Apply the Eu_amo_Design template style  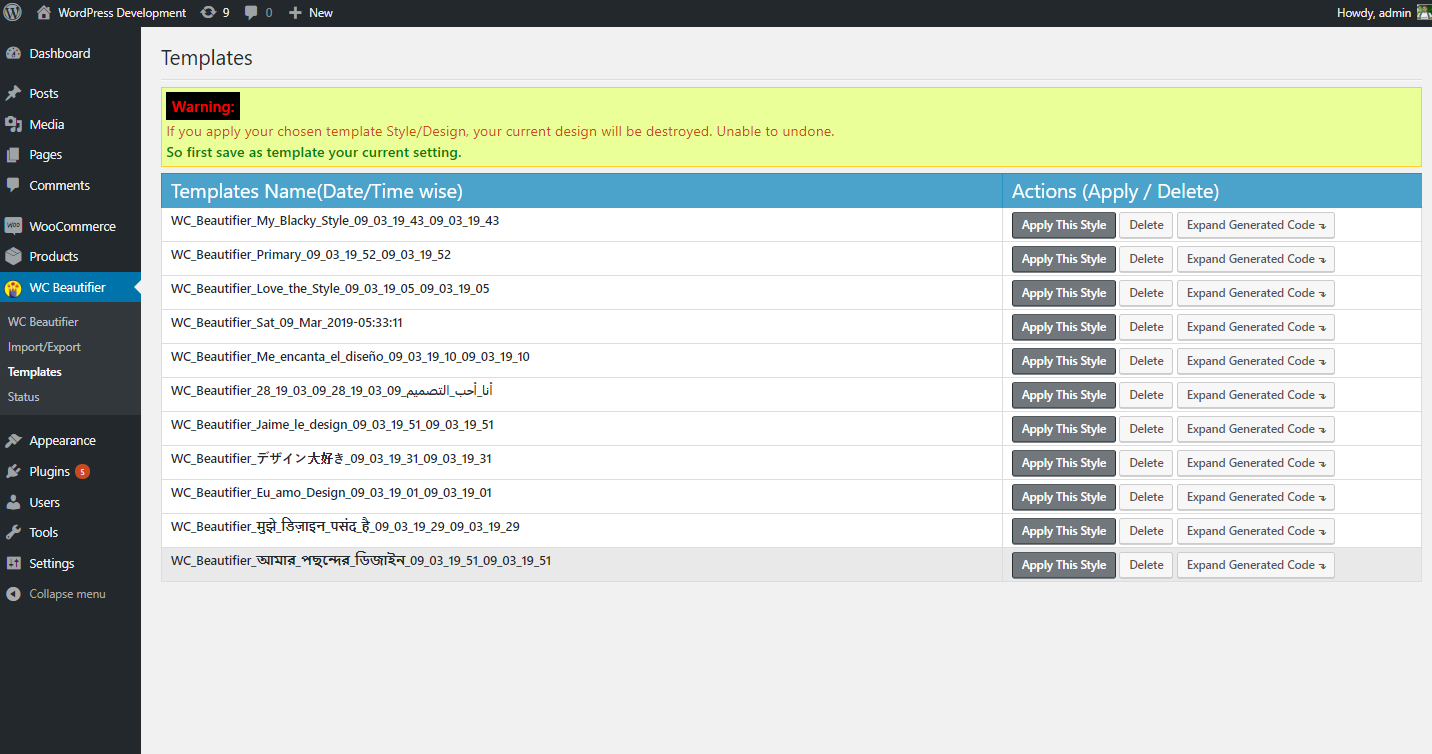click(1064, 497)
